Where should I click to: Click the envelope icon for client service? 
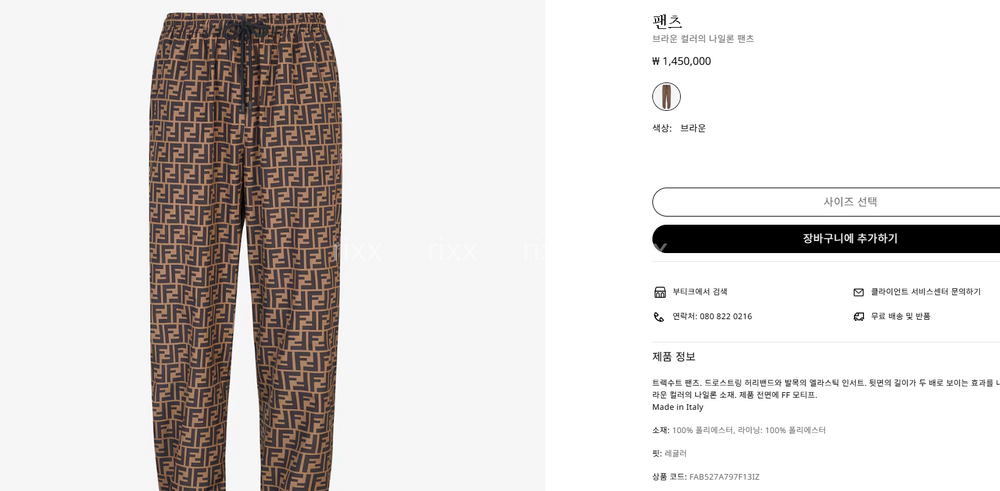(858, 292)
